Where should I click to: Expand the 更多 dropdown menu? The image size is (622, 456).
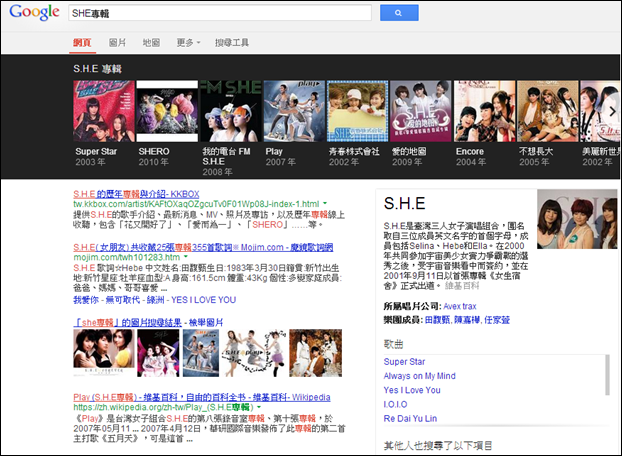[188, 42]
